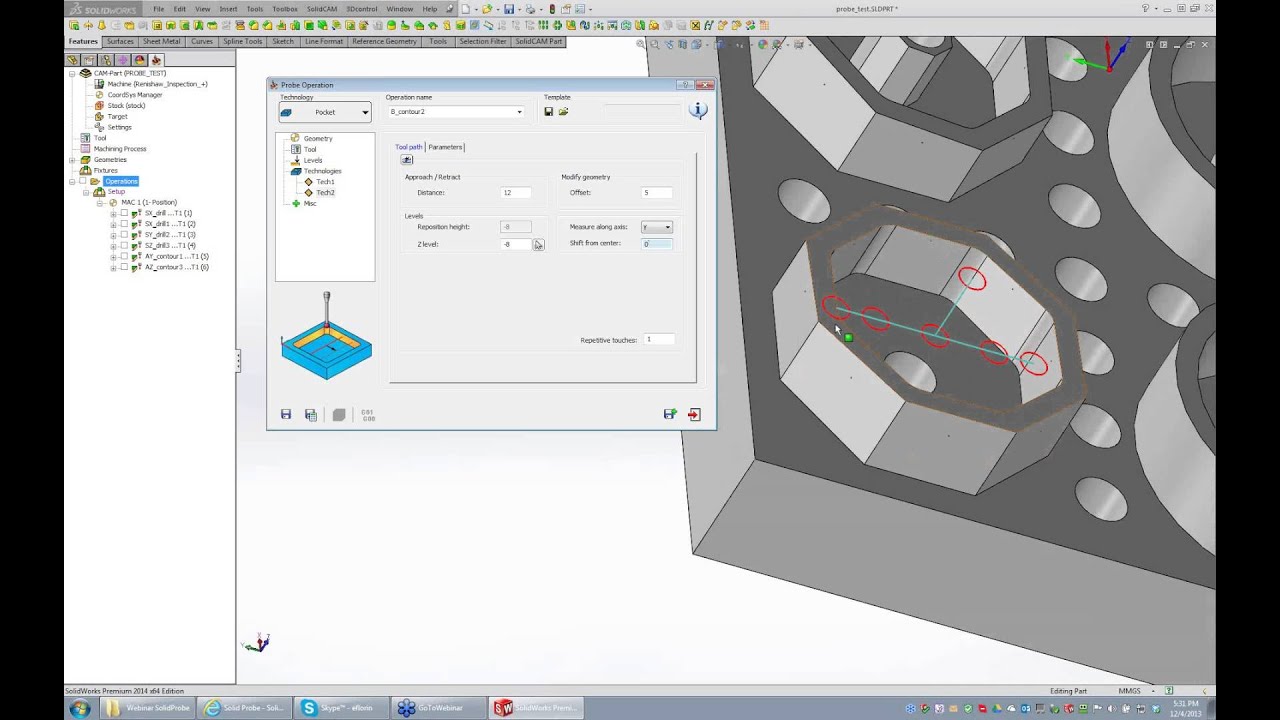Click the pocket probe preview illustration
The image size is (1280, 720).
point(326,336)
